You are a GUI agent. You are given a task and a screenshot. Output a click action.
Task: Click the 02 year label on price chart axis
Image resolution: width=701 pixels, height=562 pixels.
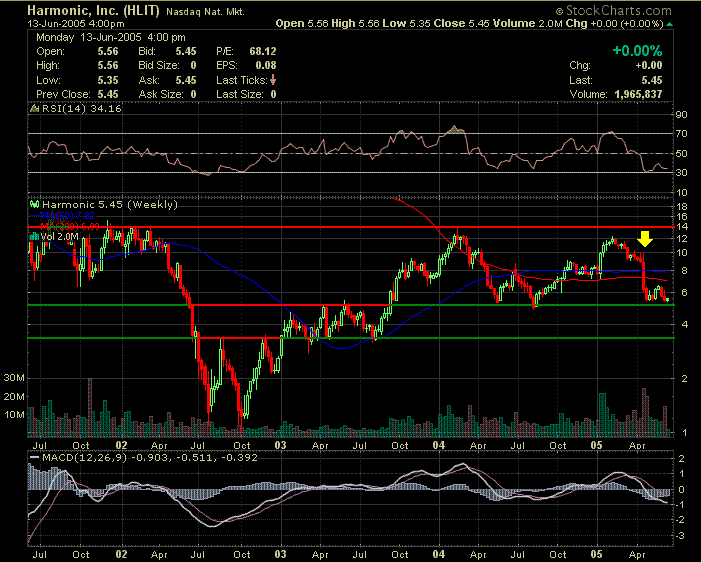tap(121, 445)
